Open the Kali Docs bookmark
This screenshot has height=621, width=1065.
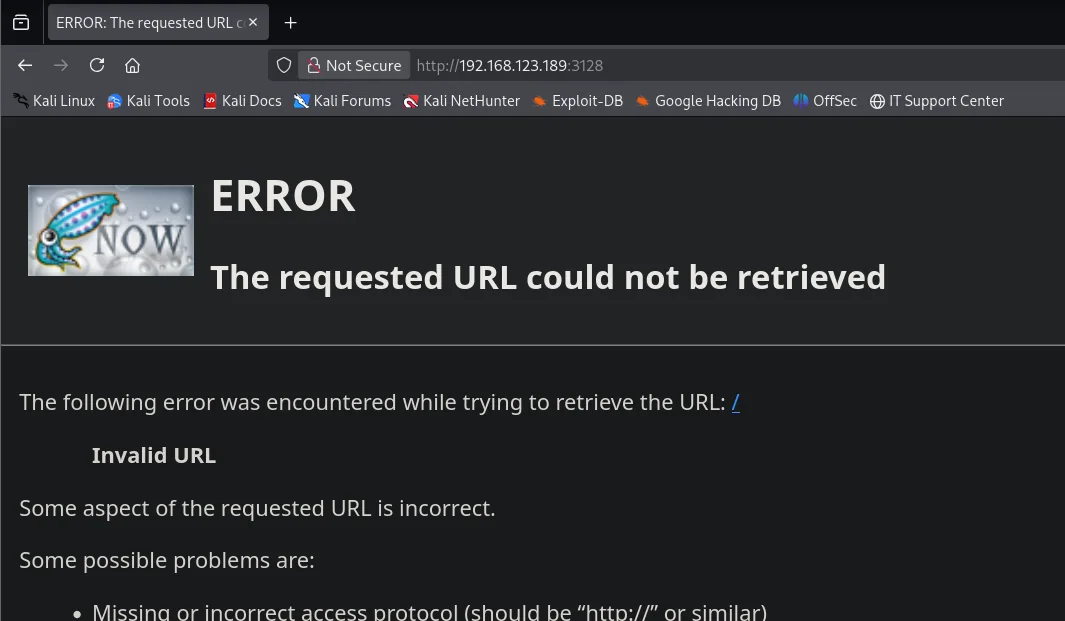click(x=242, y=101)
